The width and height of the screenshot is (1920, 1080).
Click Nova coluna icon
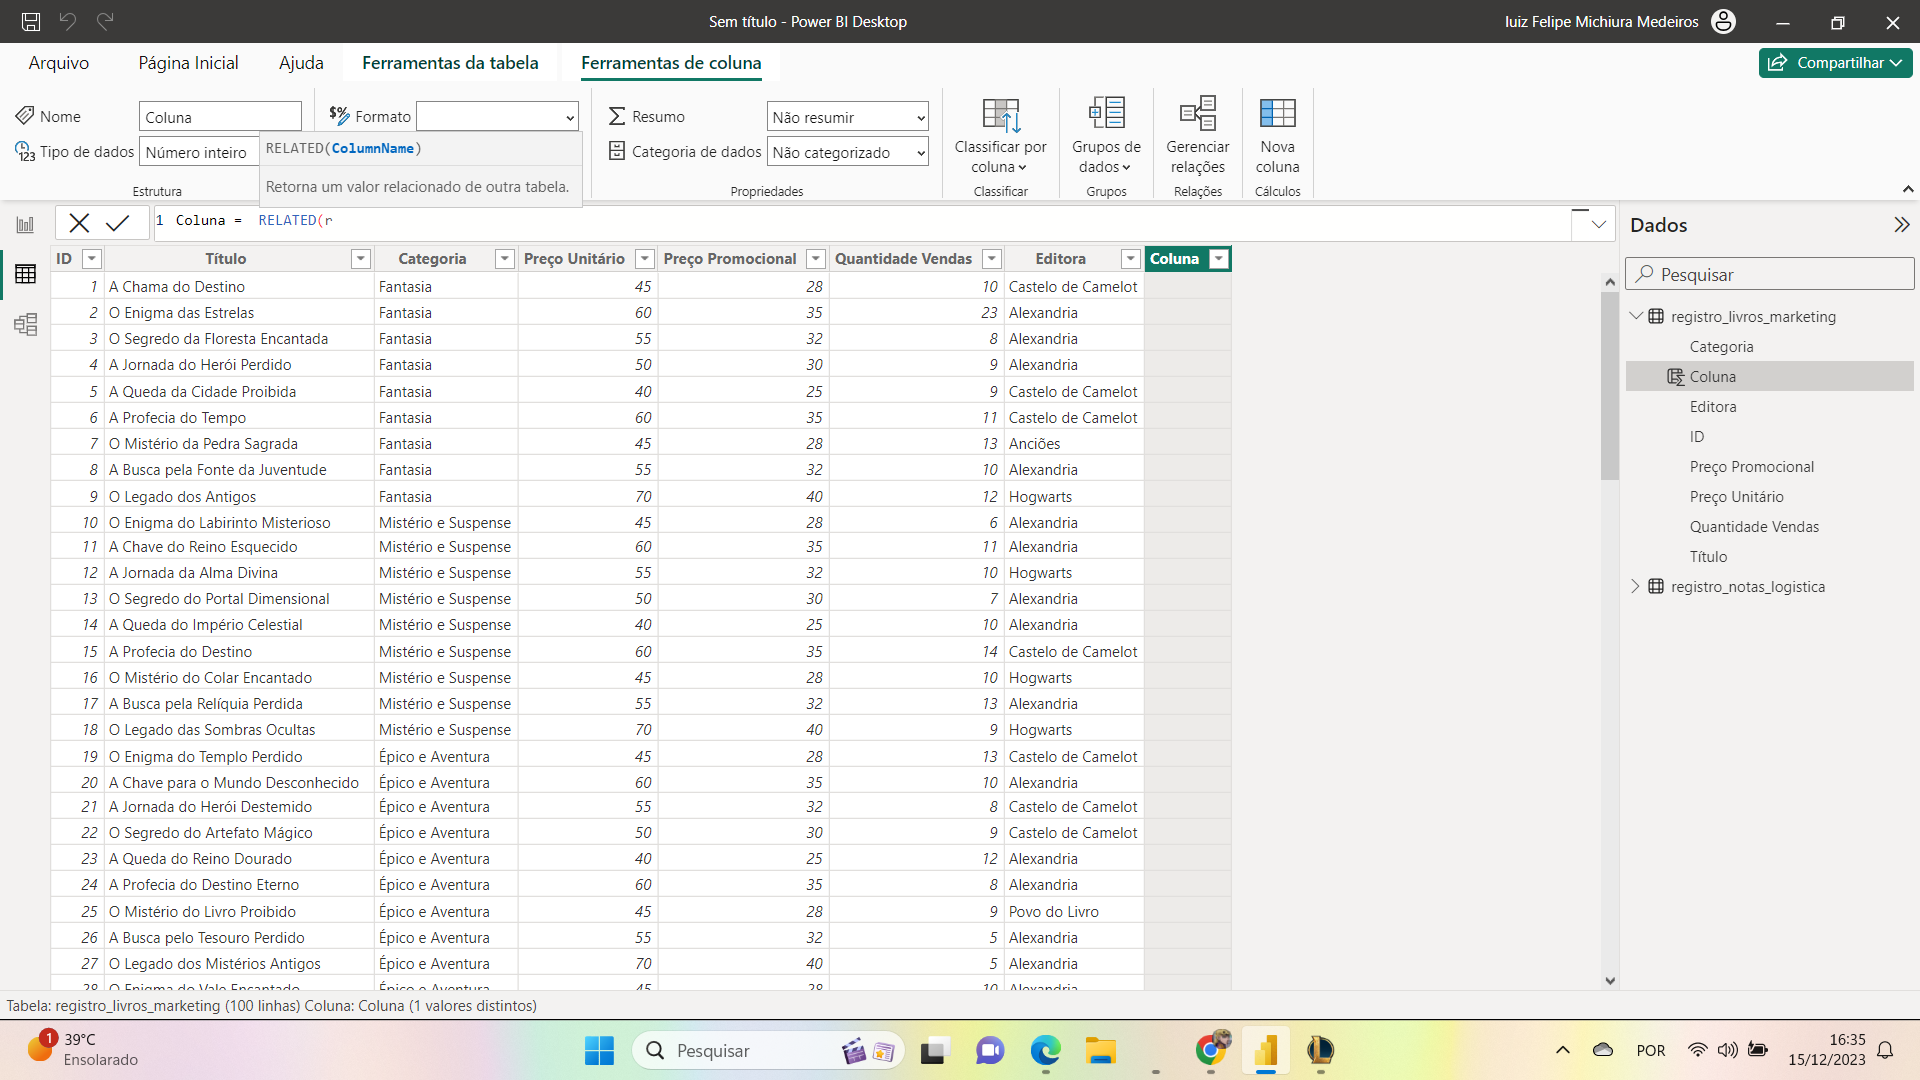[1277, 113]
